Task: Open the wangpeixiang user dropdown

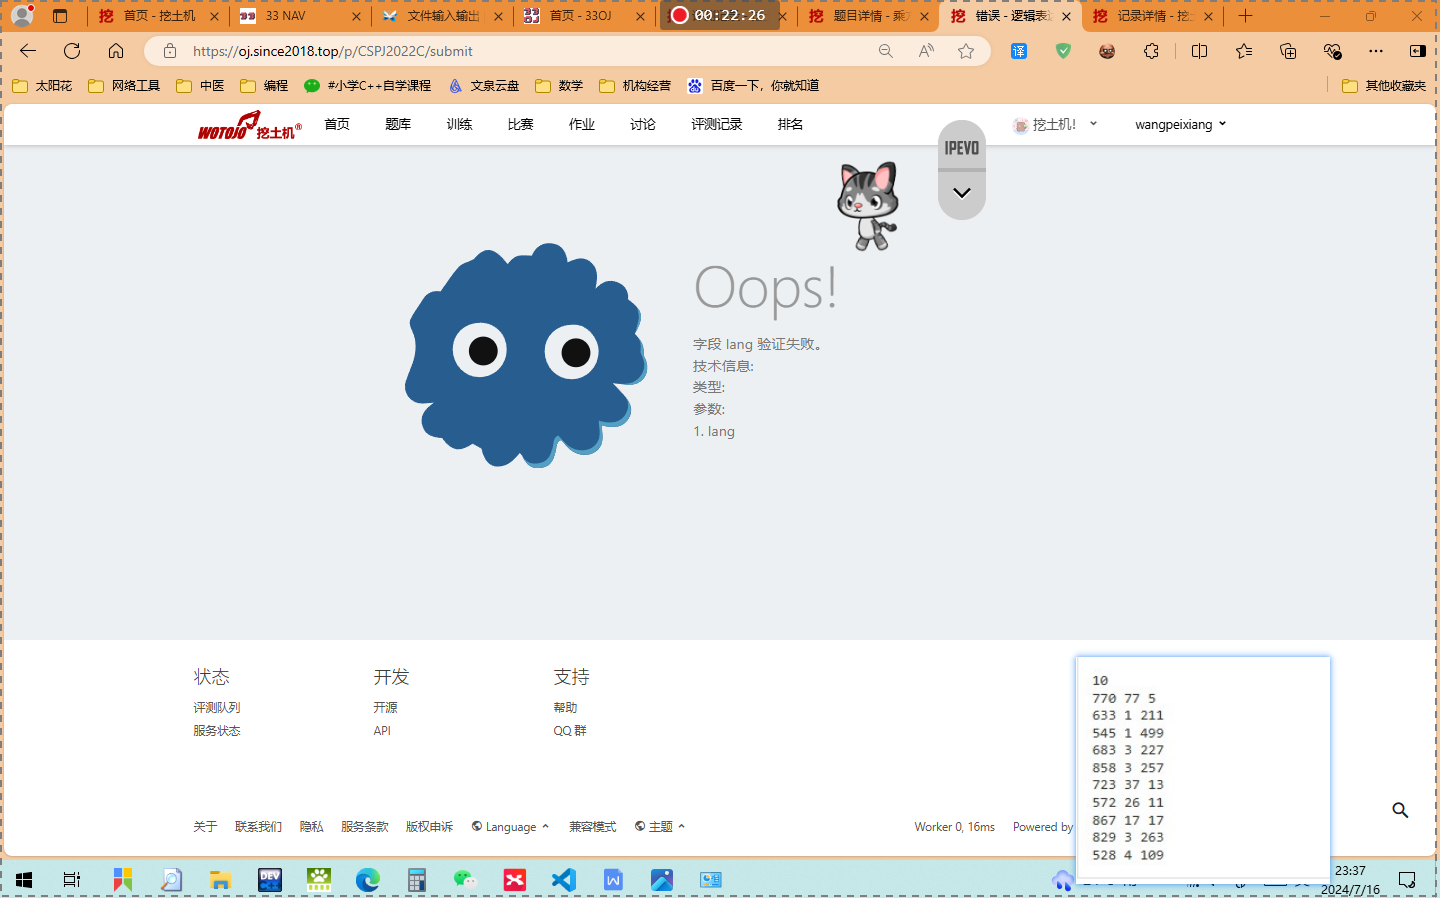Action: pyautogui.click(x=1180, y=125)
